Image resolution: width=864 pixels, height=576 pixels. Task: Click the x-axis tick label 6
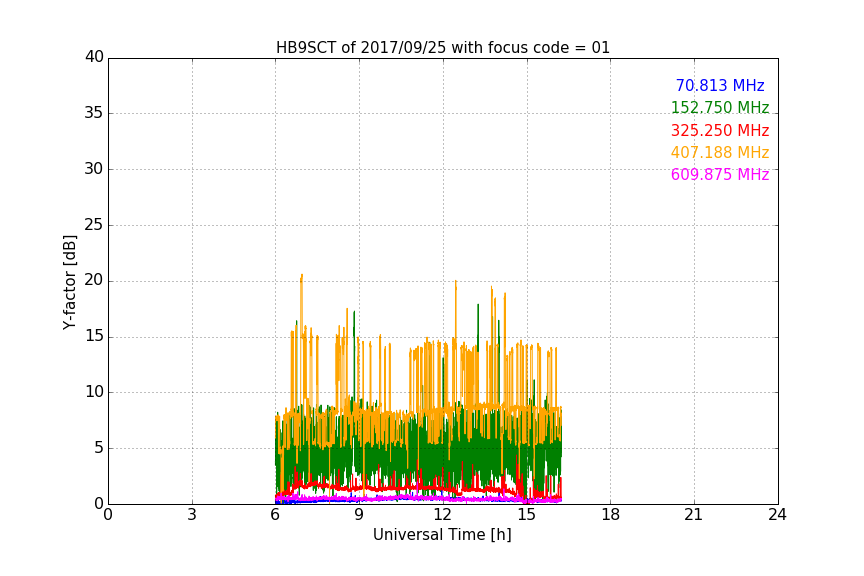click(x=275, y=515)
